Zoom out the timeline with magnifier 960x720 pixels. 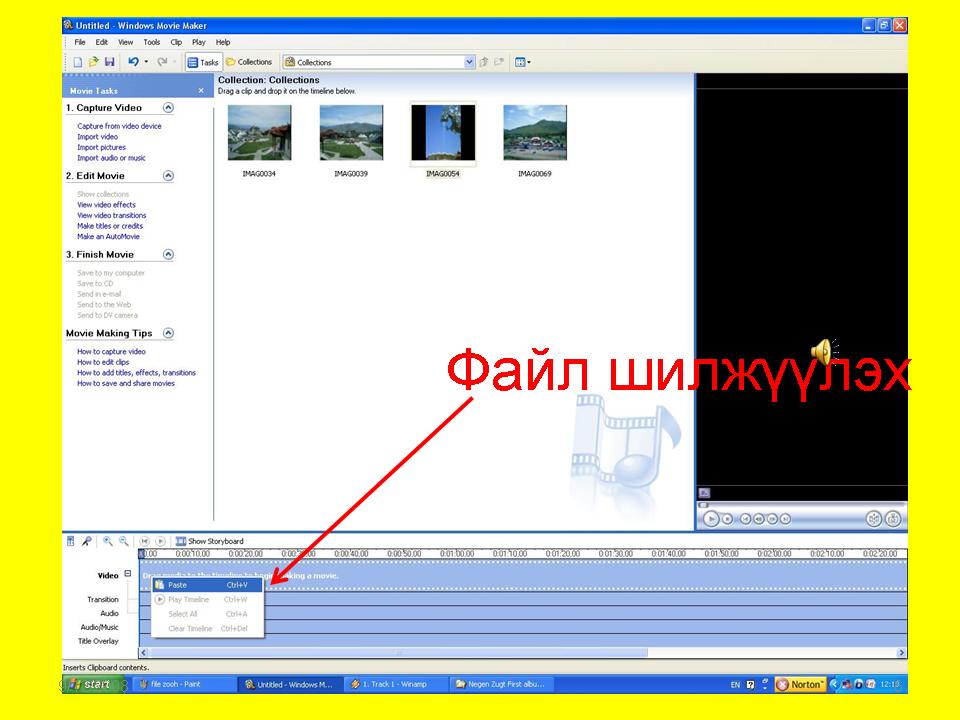click(x=123, y=541)
